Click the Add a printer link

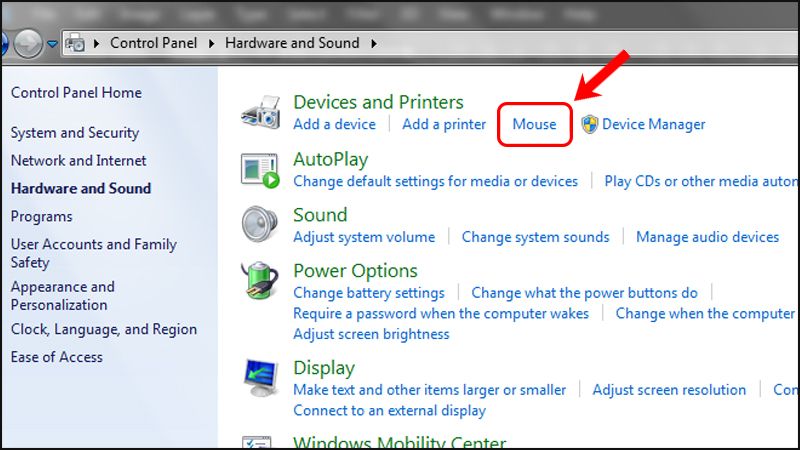coord(443,124)
